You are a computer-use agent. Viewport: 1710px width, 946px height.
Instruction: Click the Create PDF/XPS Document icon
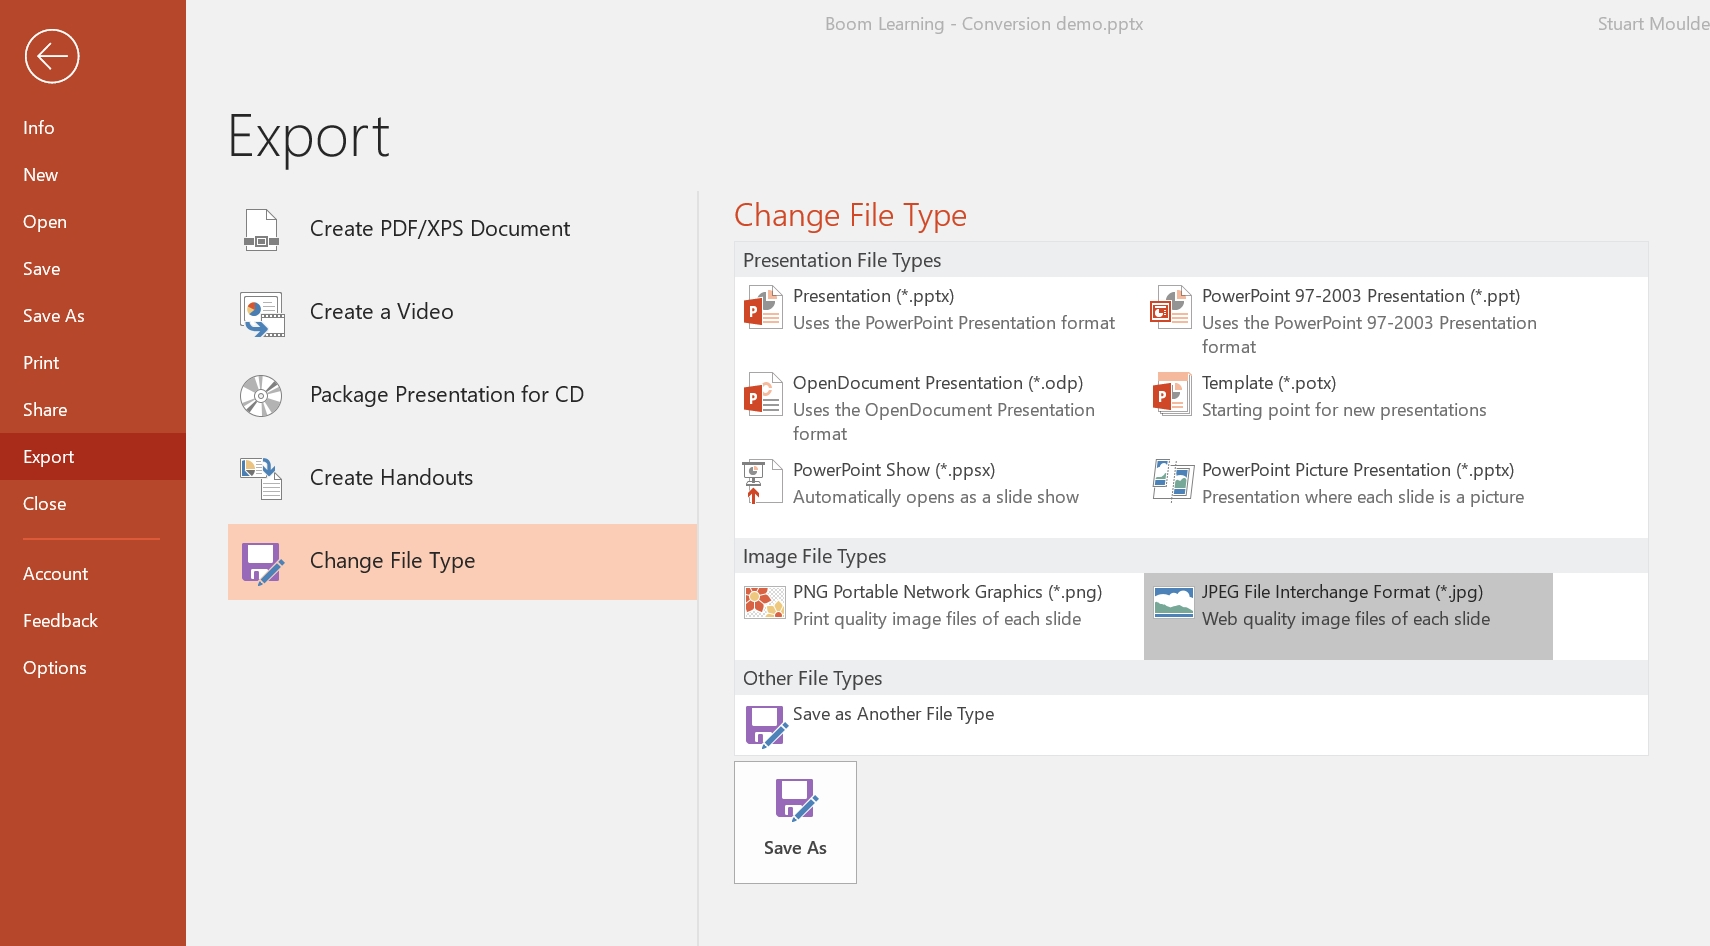(x=261, y=229)
